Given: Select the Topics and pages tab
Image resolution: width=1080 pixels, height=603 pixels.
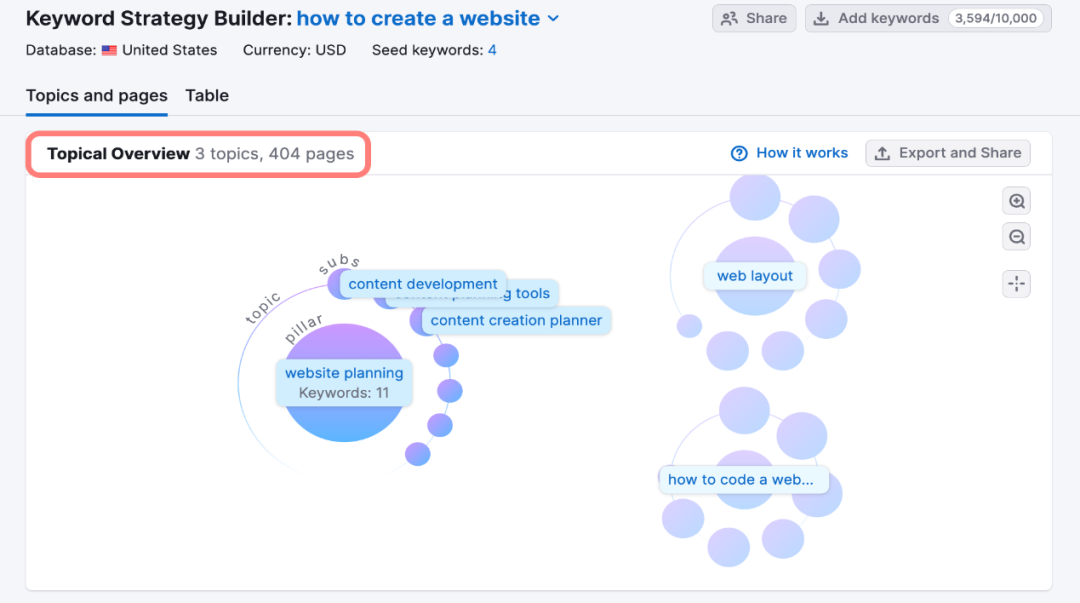Looking at the screenshot, I should [x=97, y=96].
